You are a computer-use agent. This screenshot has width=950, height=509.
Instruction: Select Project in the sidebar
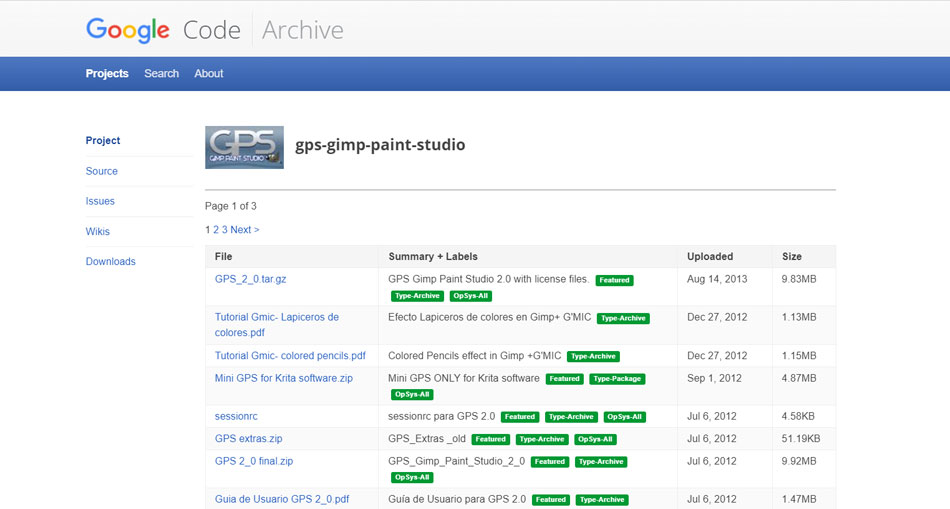pos(102,141)
